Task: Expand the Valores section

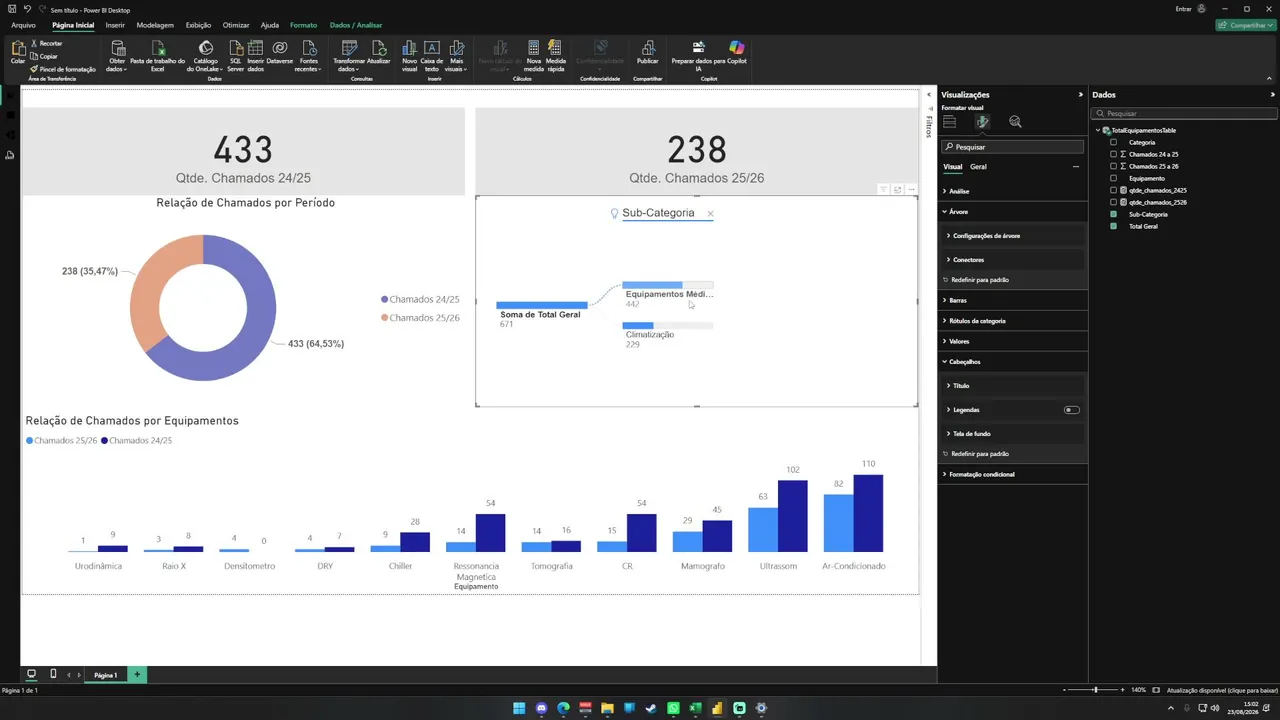Action: (1013, 341)
